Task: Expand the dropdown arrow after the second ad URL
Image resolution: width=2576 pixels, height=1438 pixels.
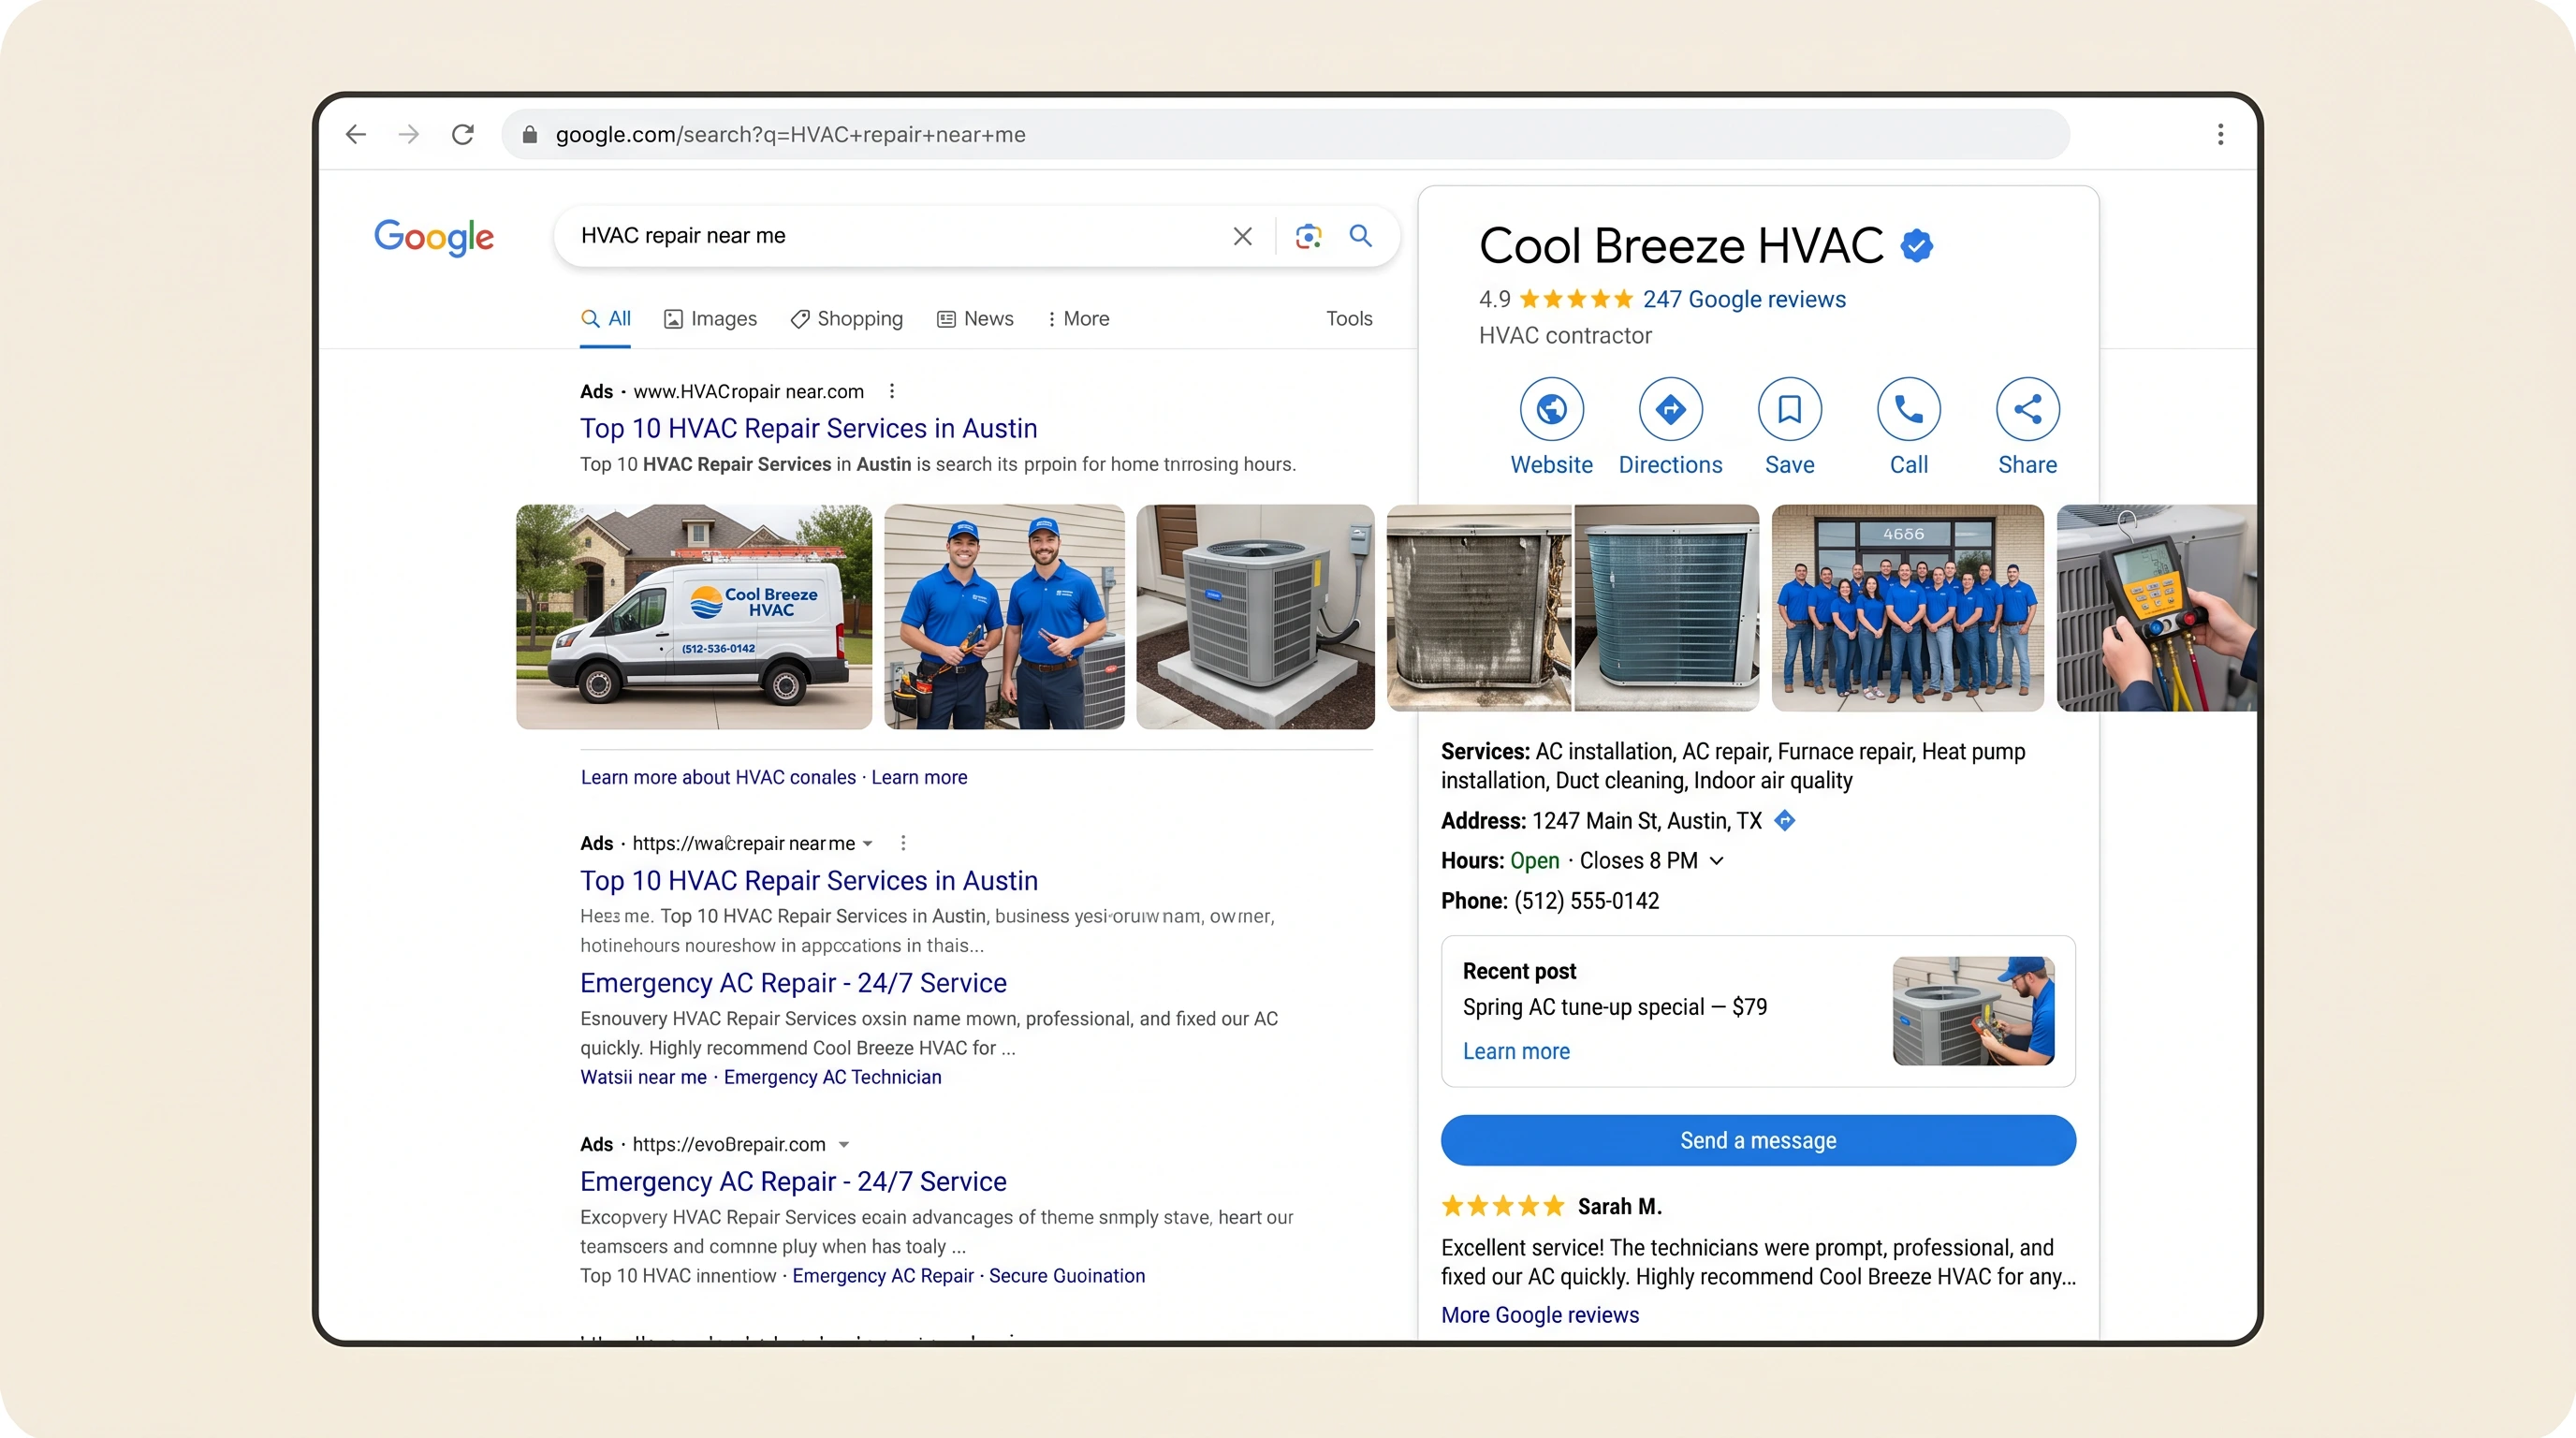Action: click(x=868, y=843)
